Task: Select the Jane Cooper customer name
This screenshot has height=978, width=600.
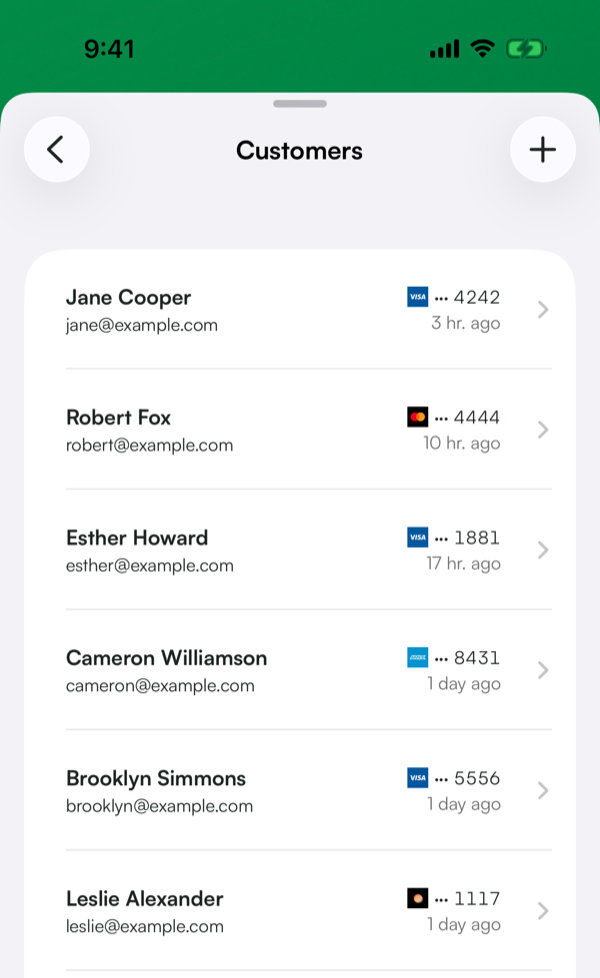Action: tap(128, 298)
